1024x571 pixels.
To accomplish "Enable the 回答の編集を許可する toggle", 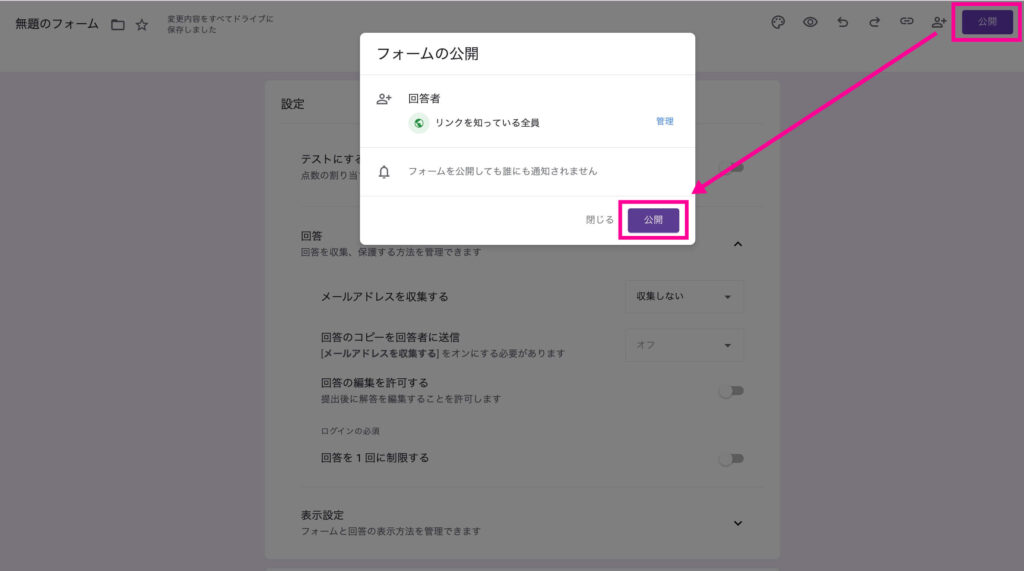I will tap(731, 391).
